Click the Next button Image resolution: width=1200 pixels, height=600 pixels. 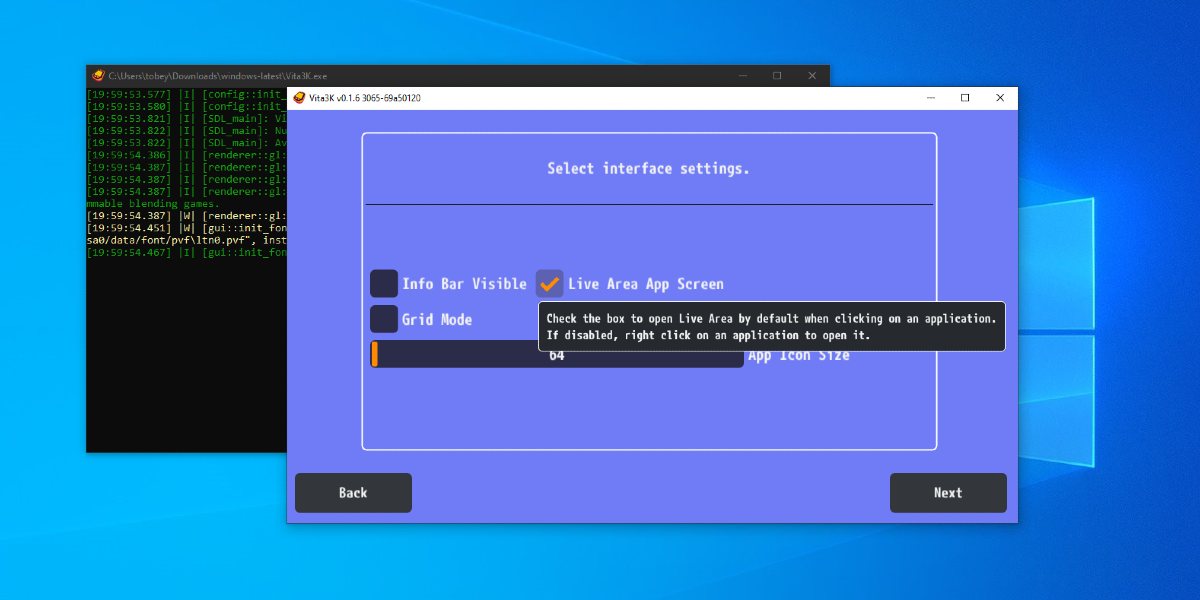(x=947, y=492)
